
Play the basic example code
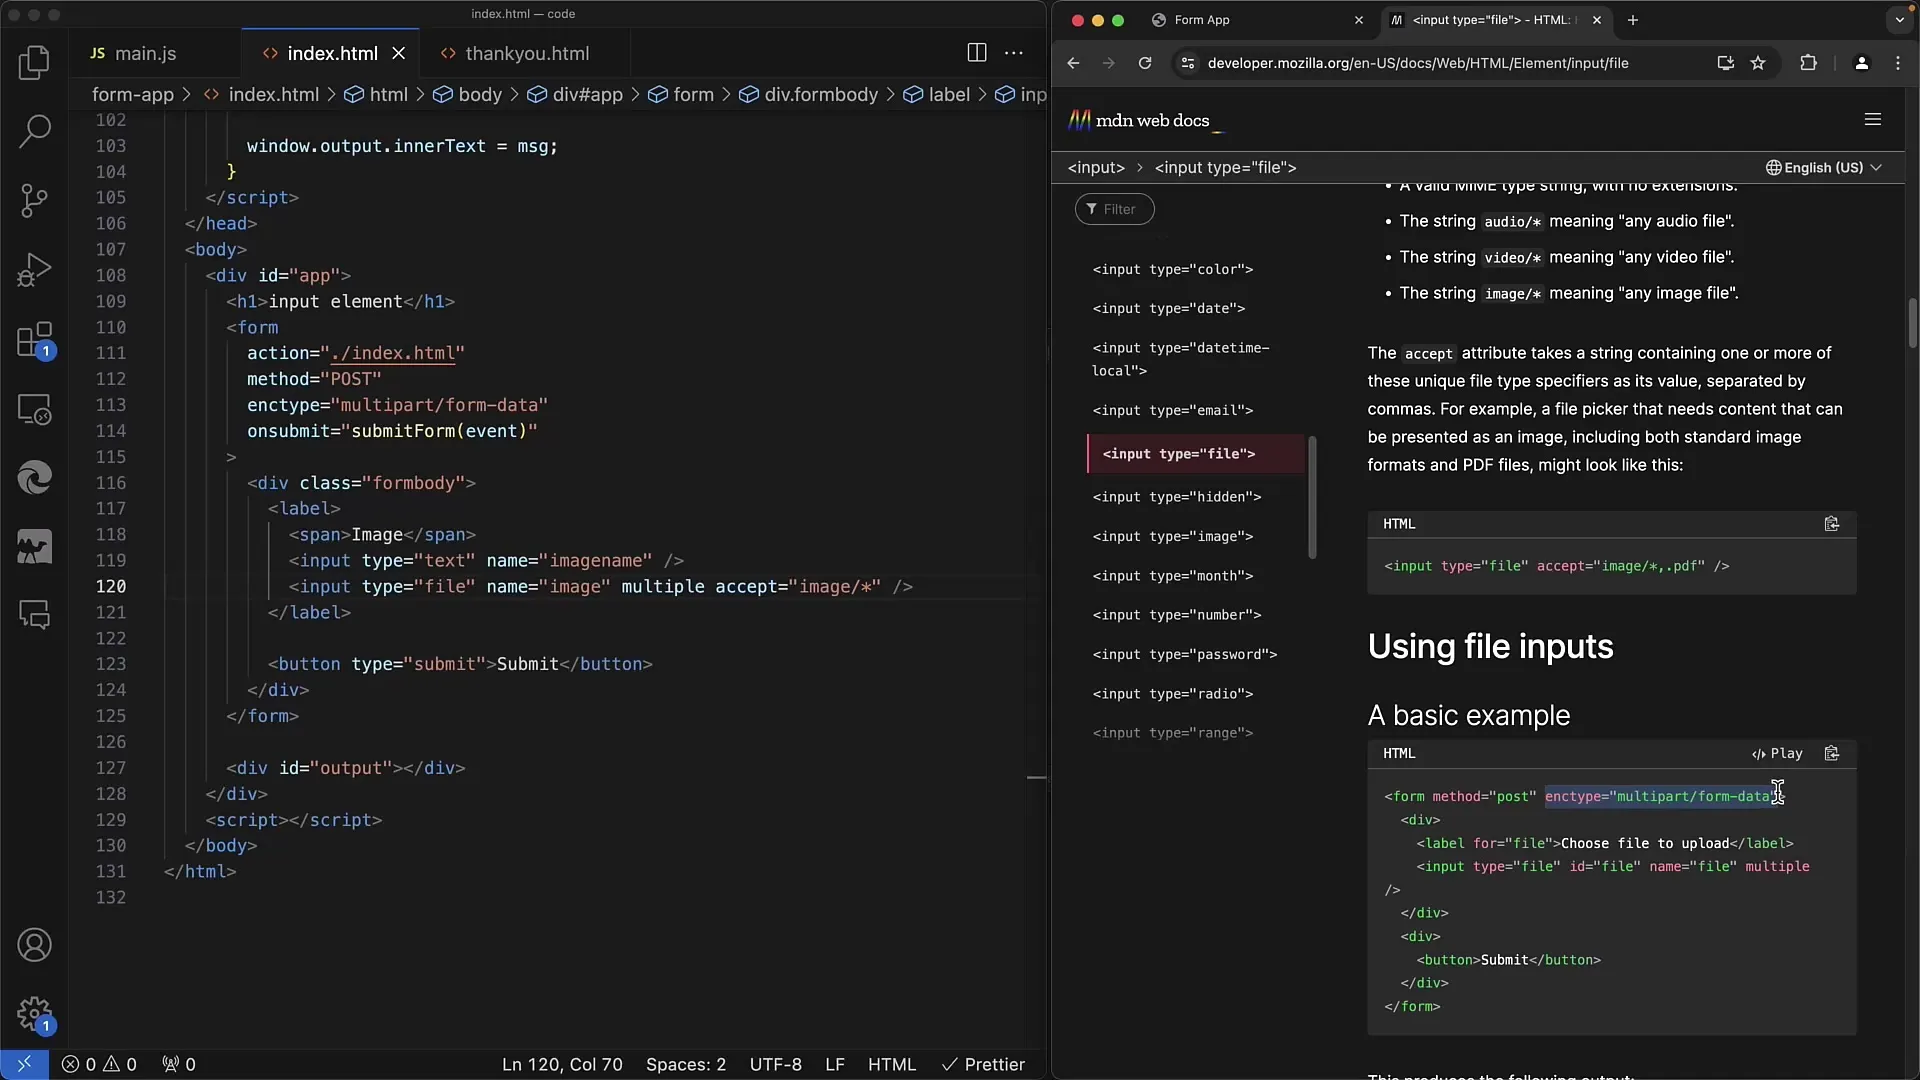[1777, 753]
